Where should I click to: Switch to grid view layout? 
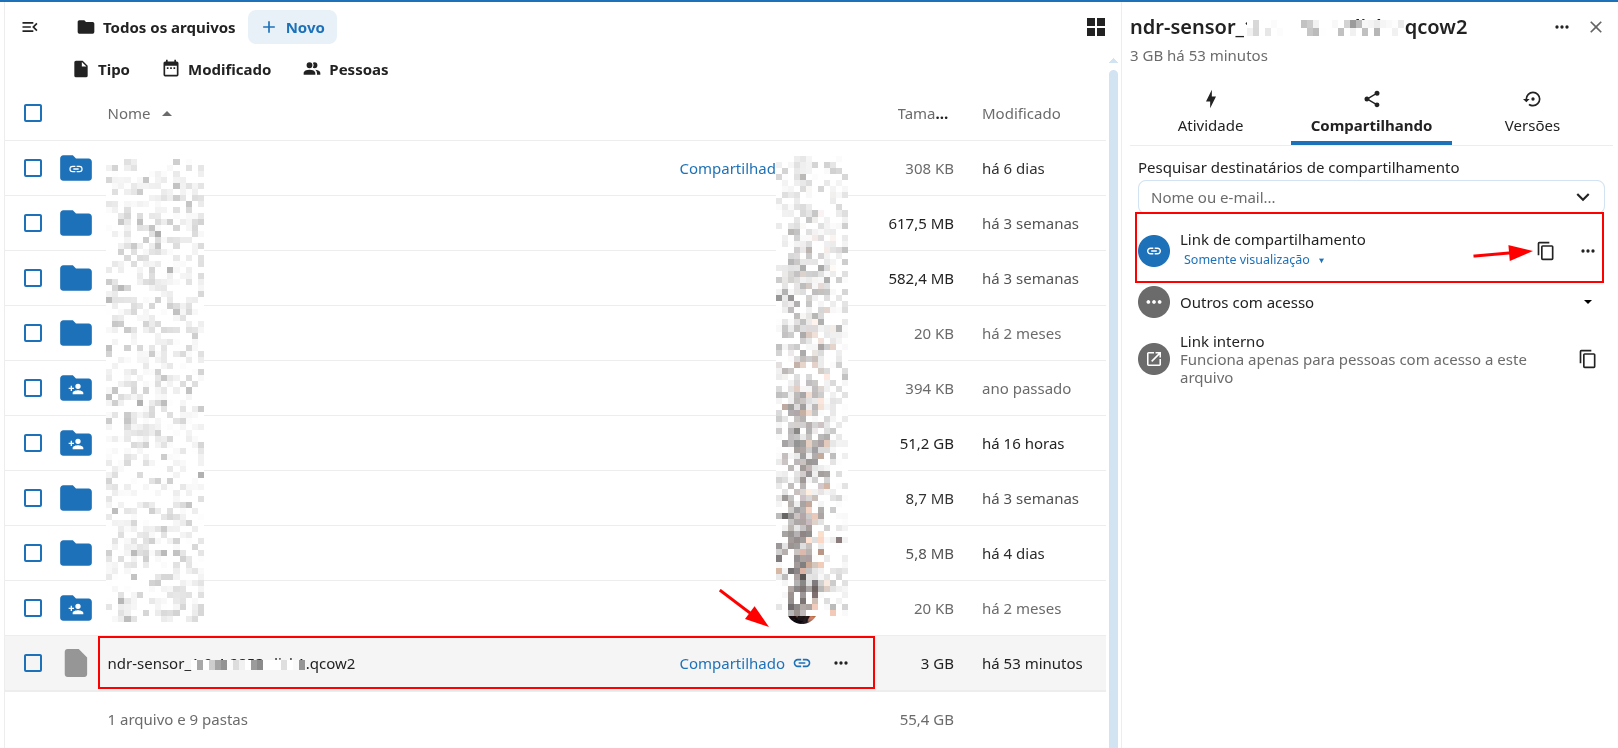1096,27
